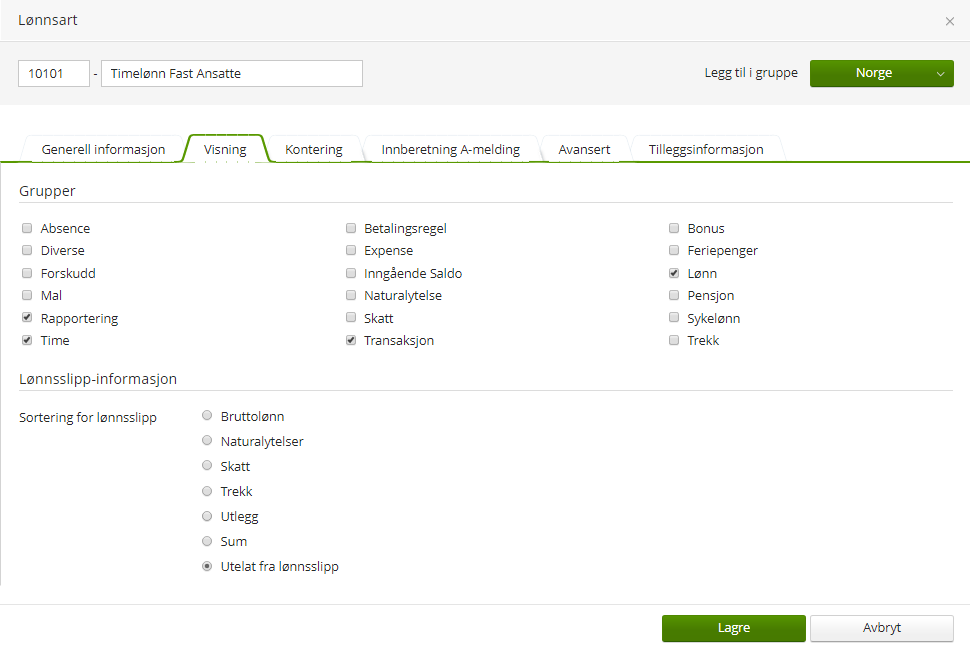Show the Tilleggsinformasjon tab

coord(705,149)
